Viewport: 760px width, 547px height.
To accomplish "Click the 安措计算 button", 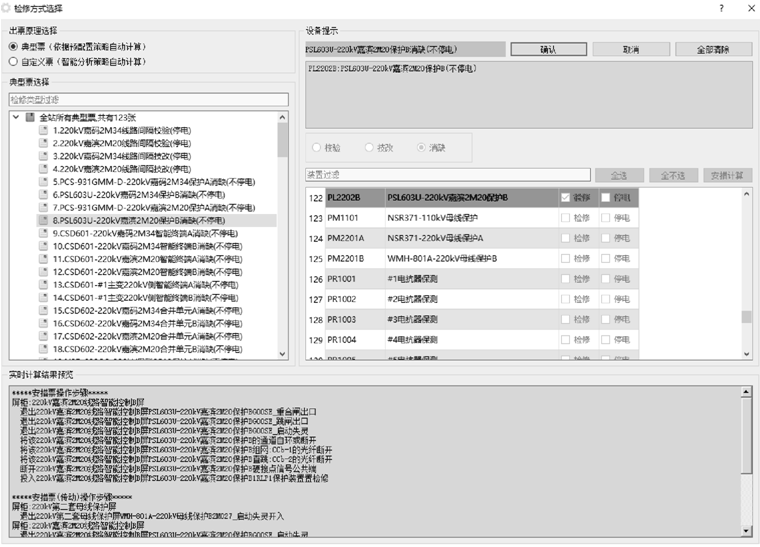I will tap(727, 175).
